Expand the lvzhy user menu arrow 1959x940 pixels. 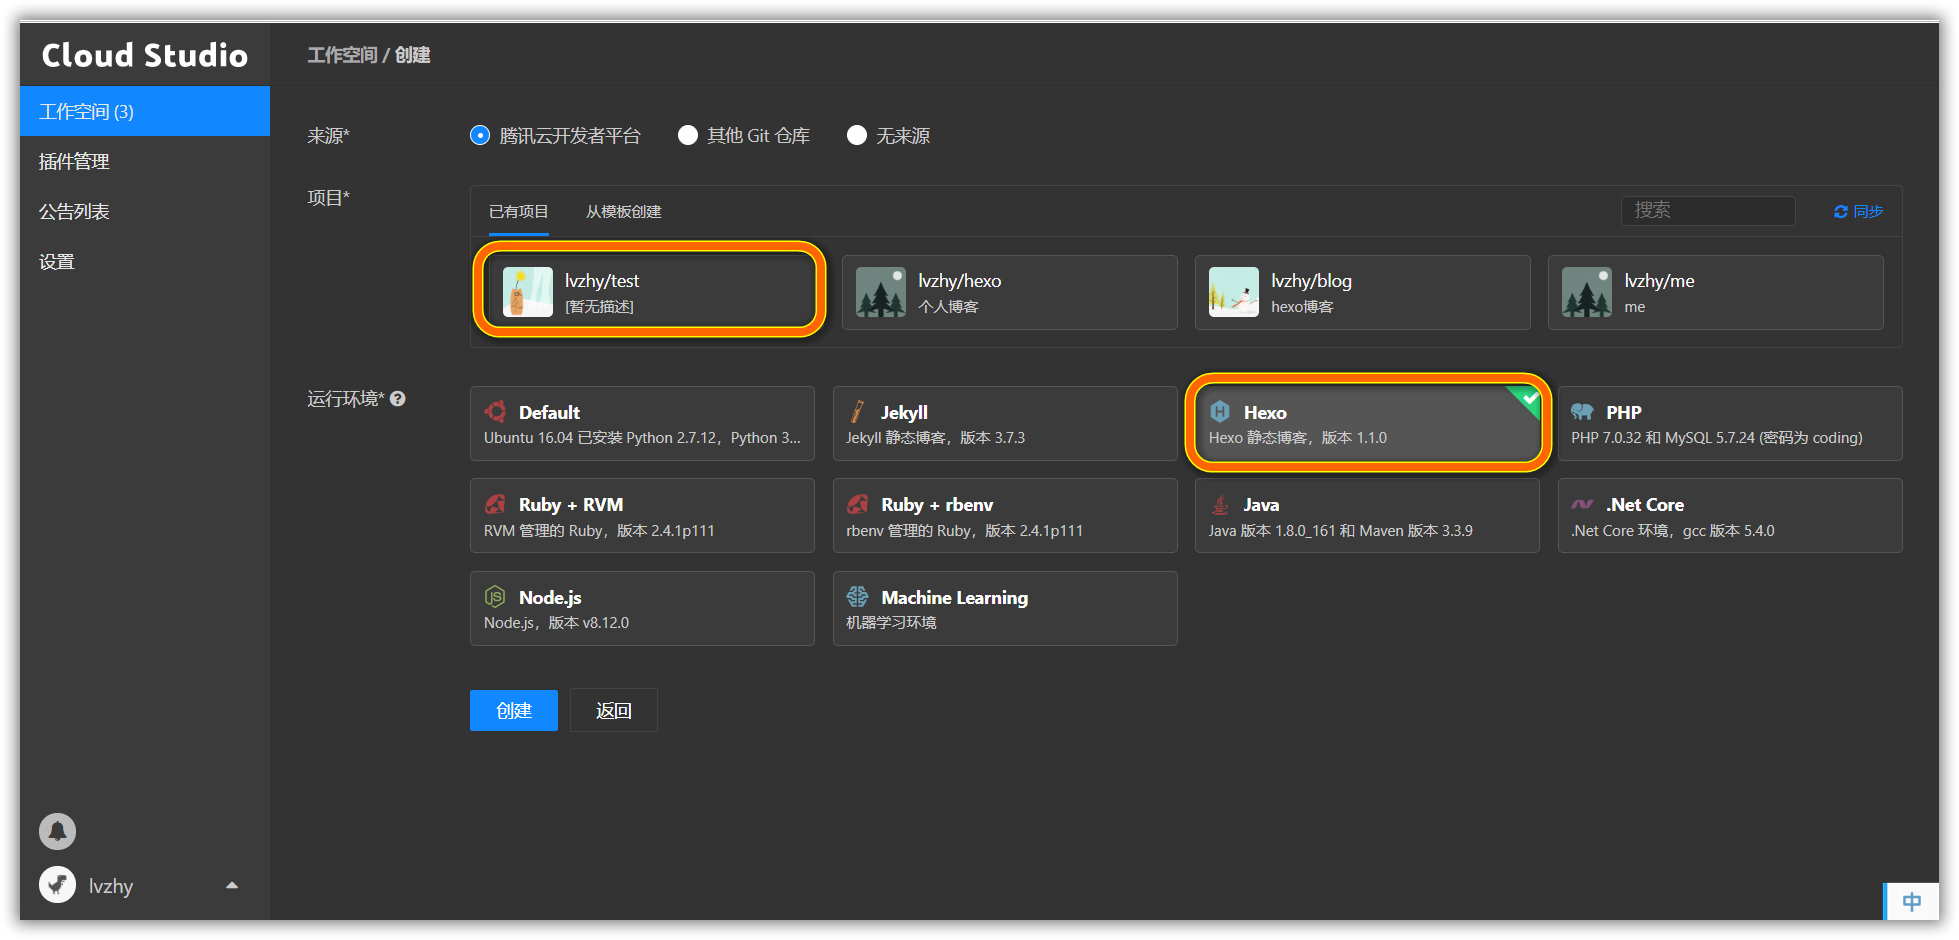(232, 885)
